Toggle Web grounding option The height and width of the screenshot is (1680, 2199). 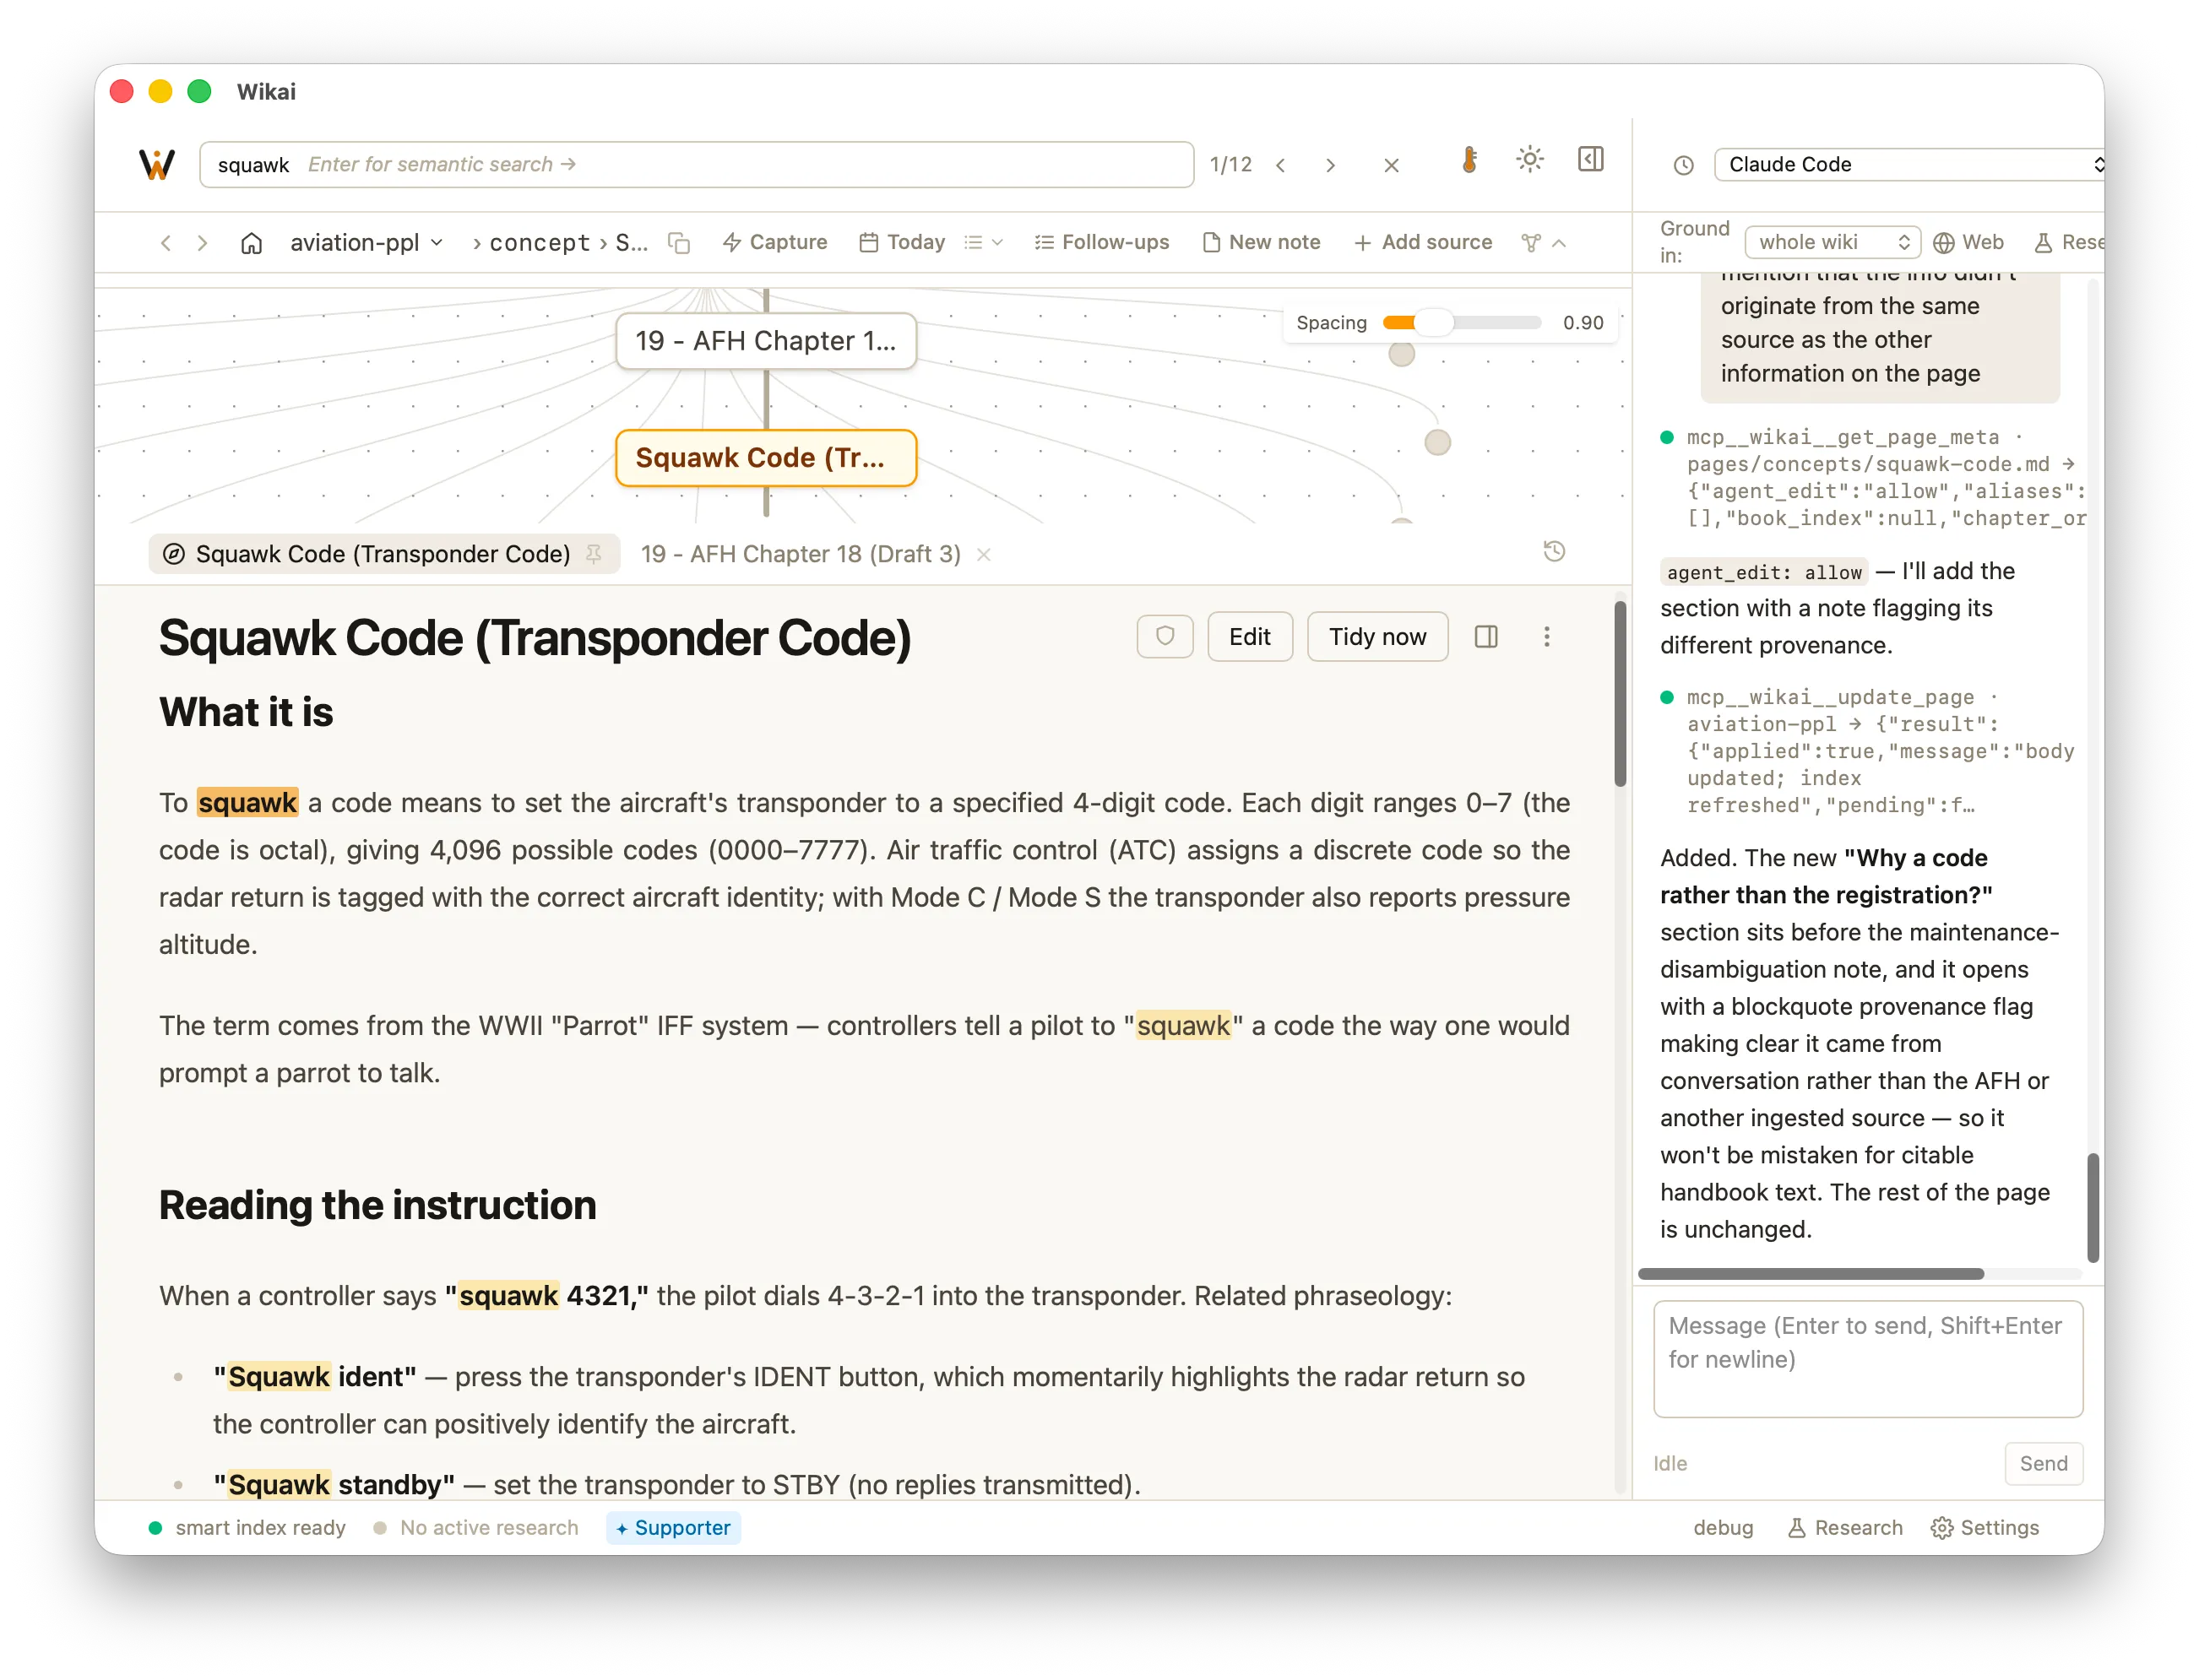[x=1968, y=243]
